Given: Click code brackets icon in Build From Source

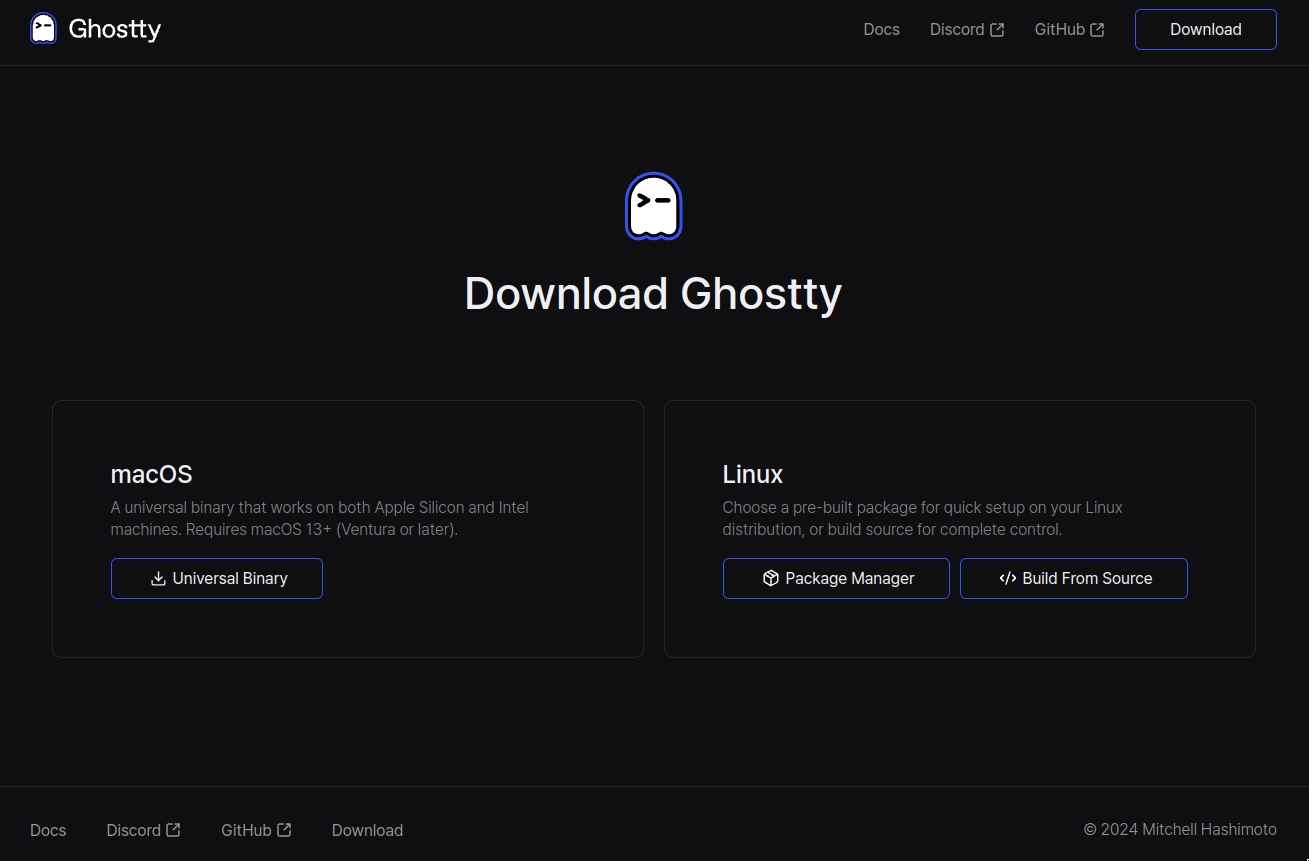Looking at the screenshot, I should click(1007, 578).
